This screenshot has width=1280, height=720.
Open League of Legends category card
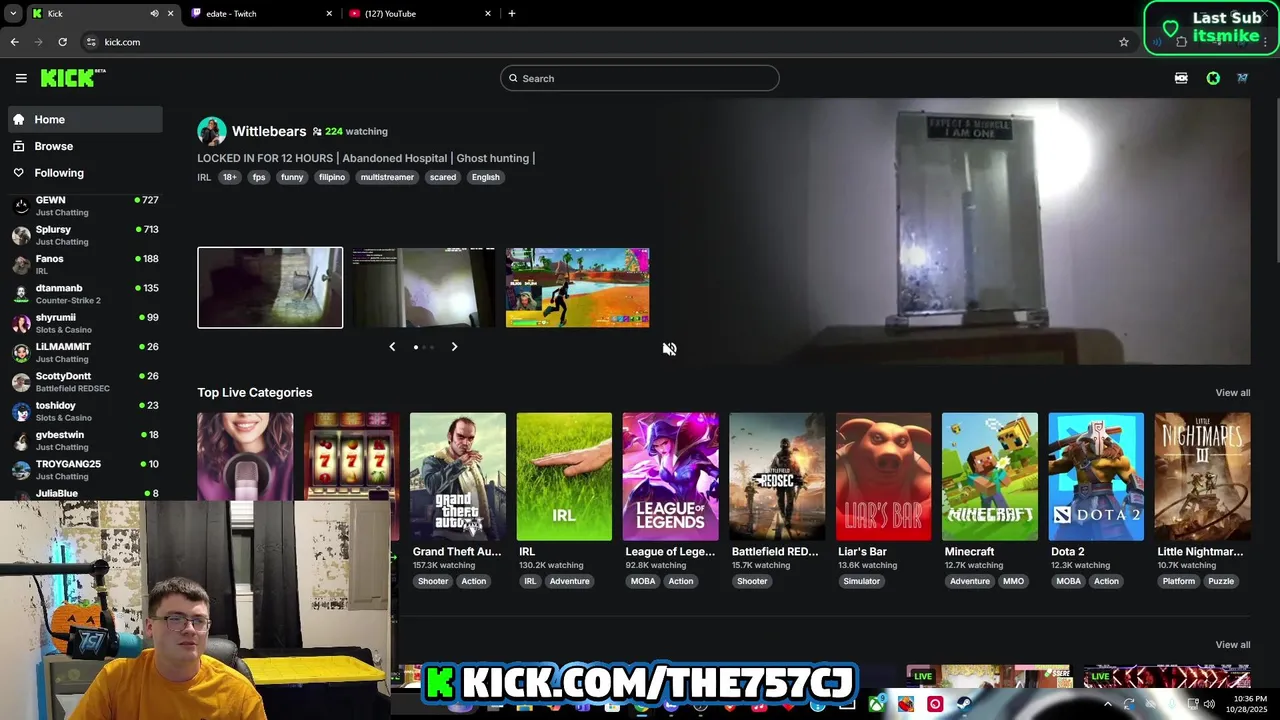click(670, 476)
